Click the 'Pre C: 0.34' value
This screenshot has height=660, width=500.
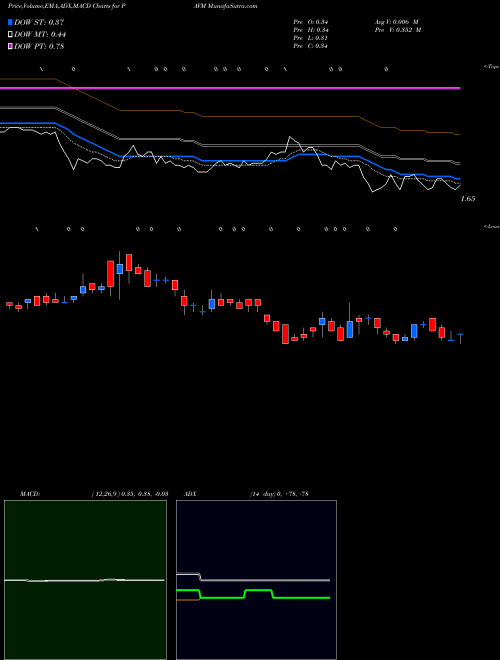[x=311, y=46]
